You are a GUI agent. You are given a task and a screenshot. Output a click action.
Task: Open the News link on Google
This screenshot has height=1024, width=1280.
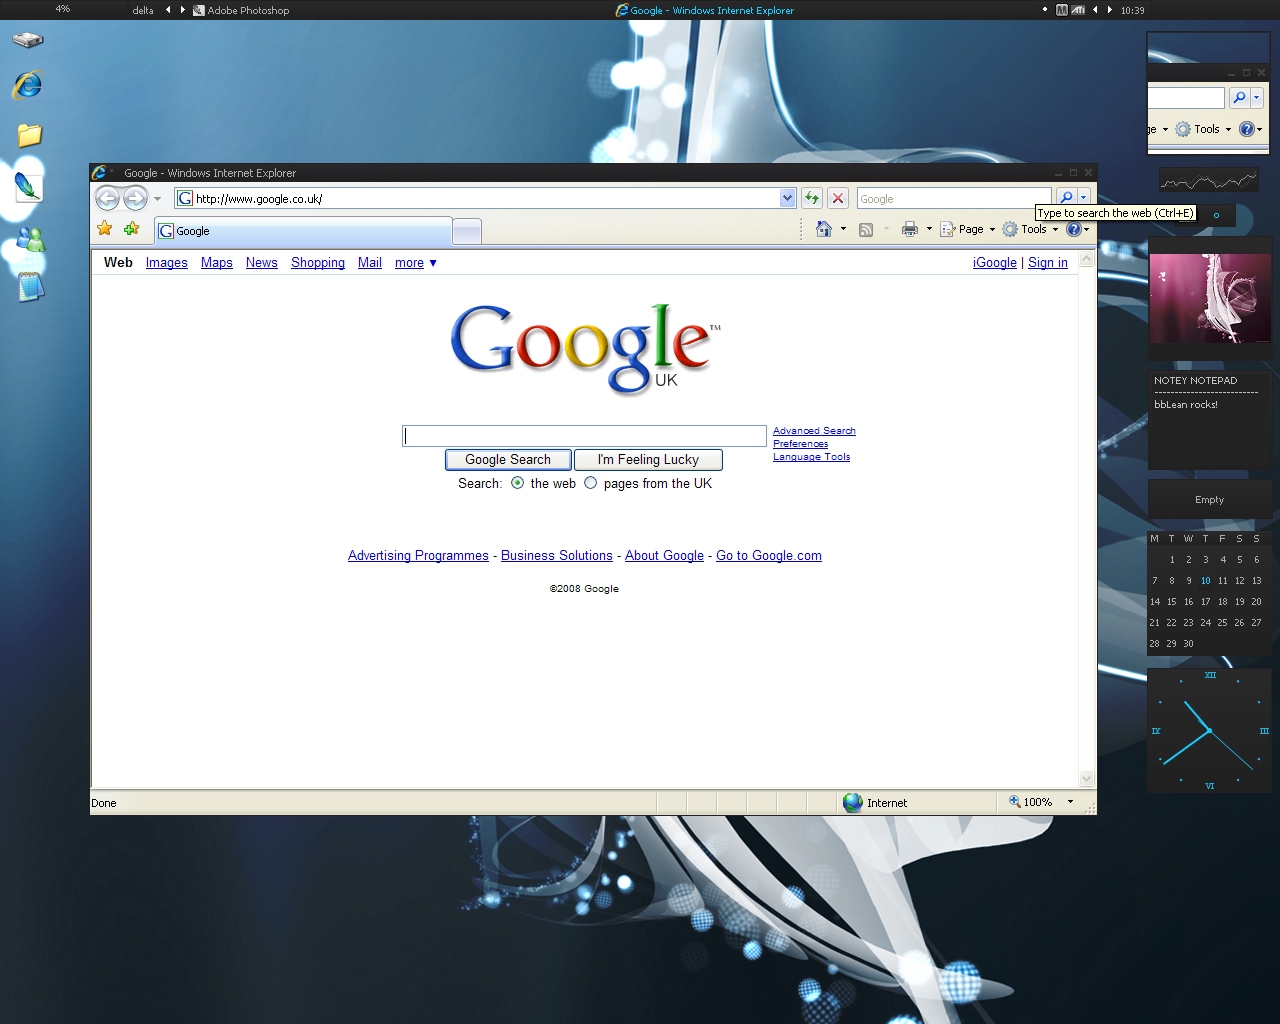tap(262, 263)
